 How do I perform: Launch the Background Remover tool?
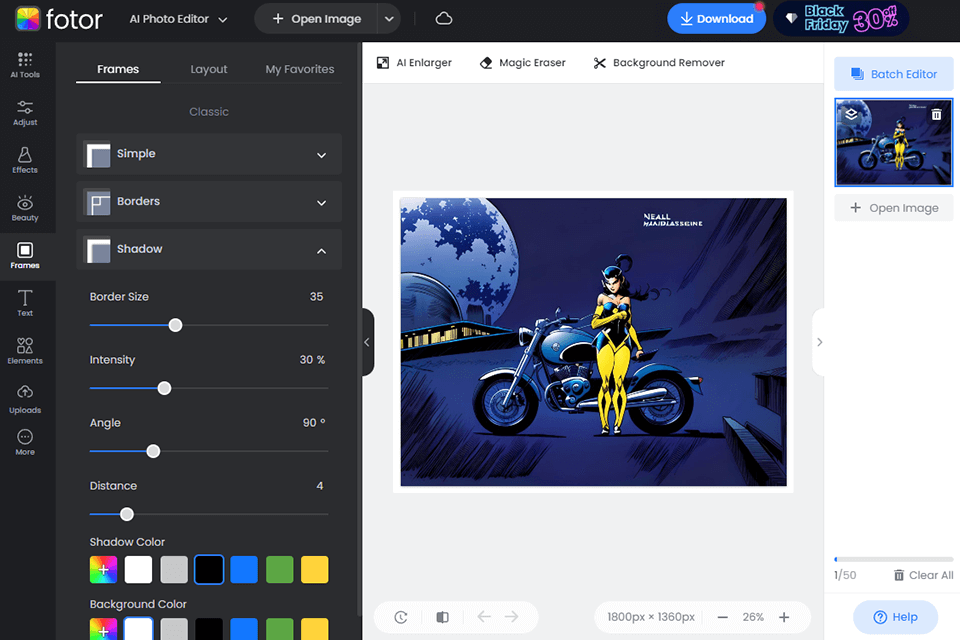659,62
